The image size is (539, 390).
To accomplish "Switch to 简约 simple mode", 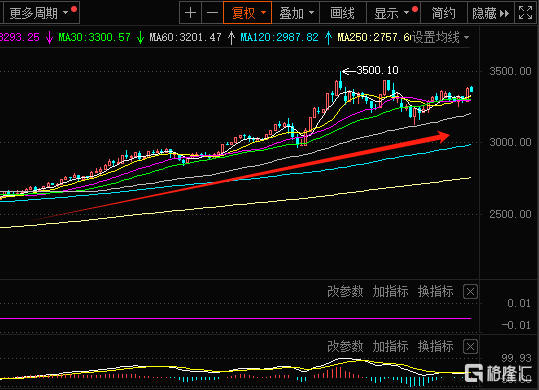I will pos(444,13).
